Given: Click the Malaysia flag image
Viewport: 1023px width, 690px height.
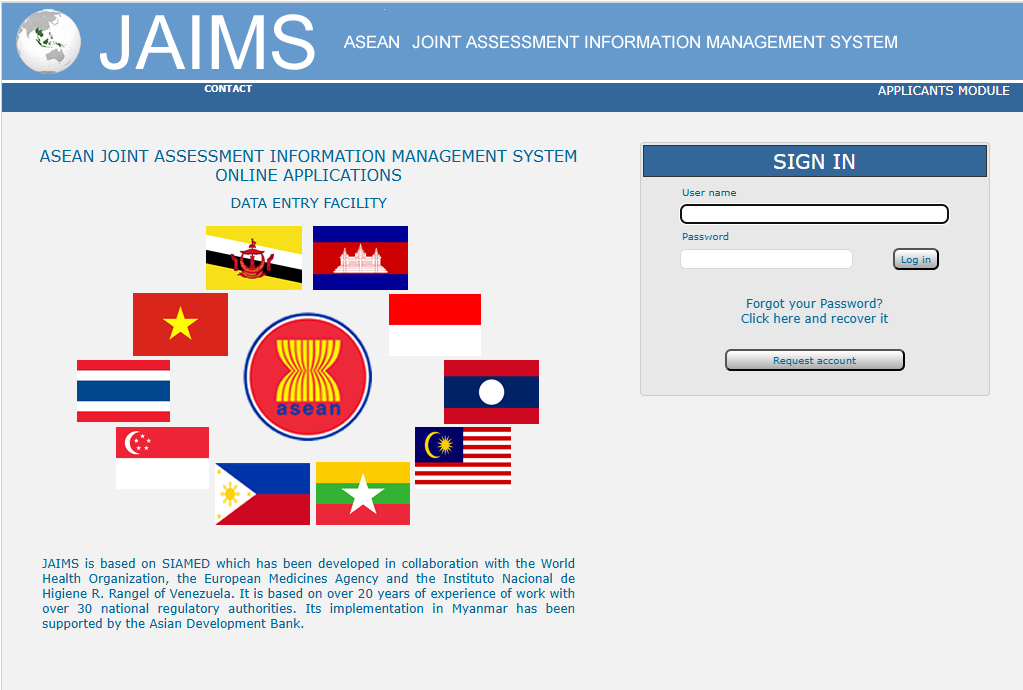Looking at the screenshot, I should (x=463, y=457).
